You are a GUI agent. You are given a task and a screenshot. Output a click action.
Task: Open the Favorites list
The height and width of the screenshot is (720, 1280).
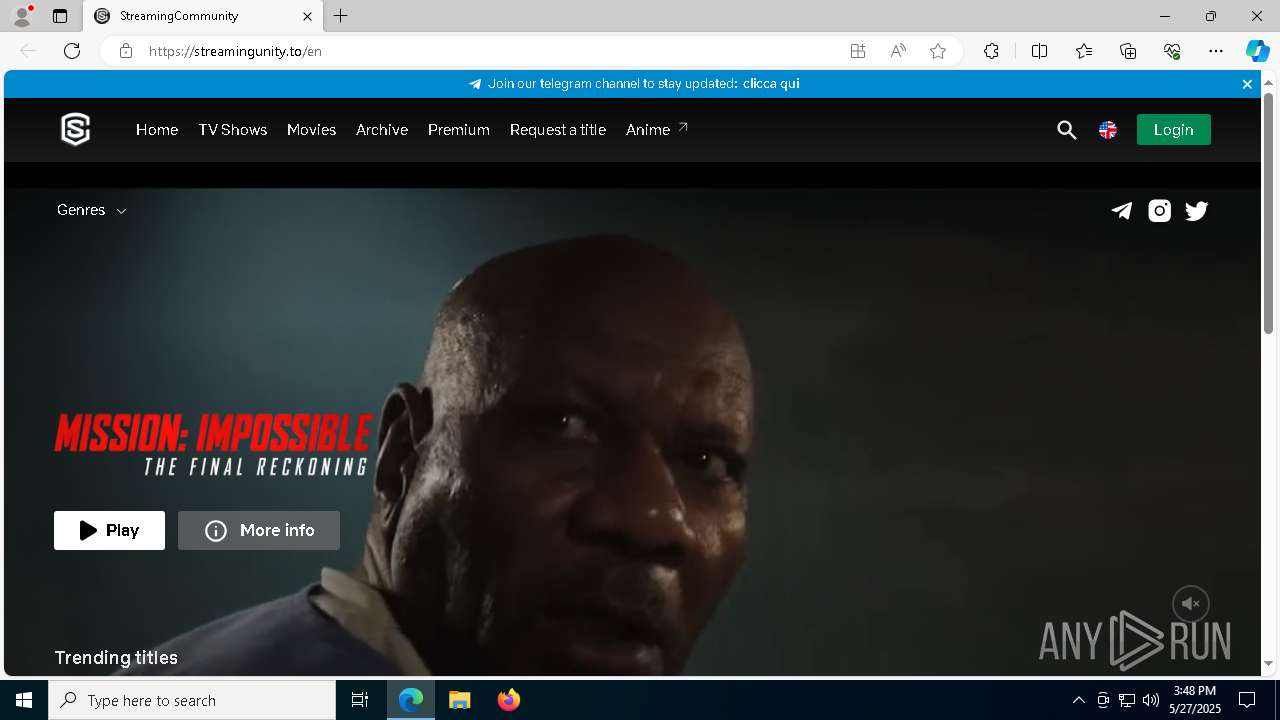pos(1084,51)
